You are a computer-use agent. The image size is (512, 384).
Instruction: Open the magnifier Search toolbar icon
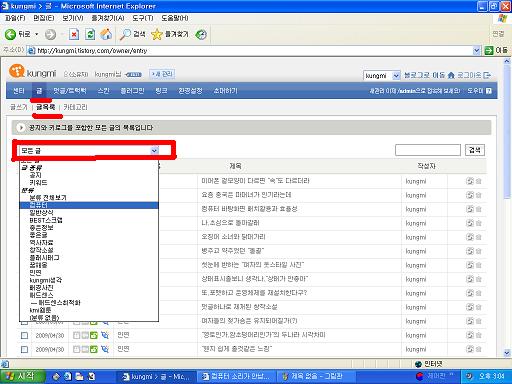click(125, 34)
